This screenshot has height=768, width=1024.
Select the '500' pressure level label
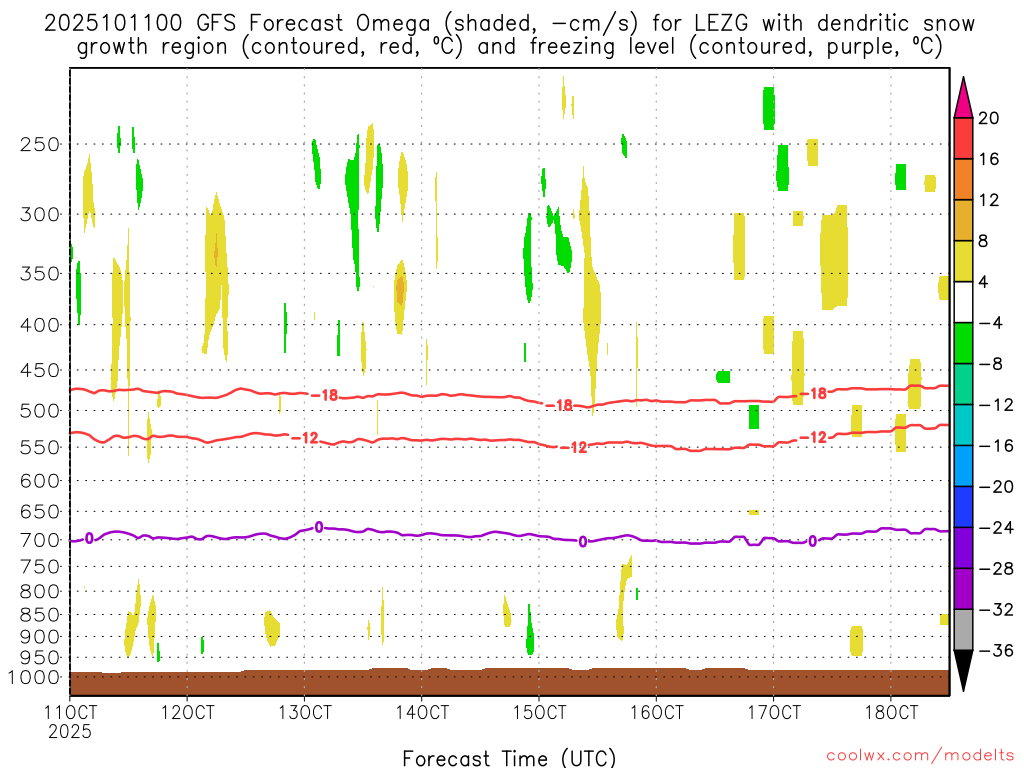click(x=40, y=411)
